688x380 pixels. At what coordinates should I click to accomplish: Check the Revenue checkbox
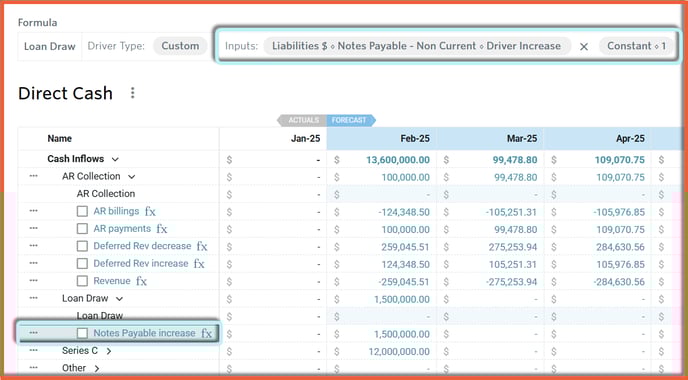82,281
